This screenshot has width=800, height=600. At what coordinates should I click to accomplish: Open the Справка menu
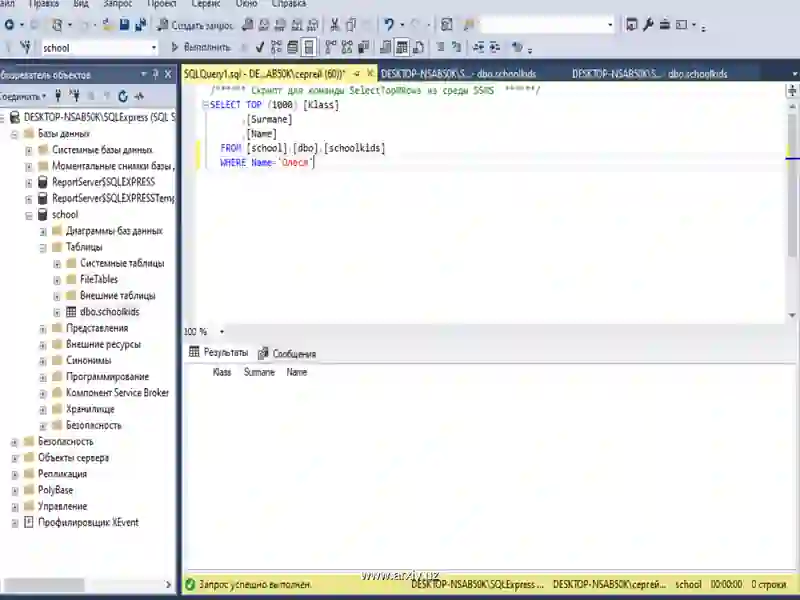click(289, 4)
